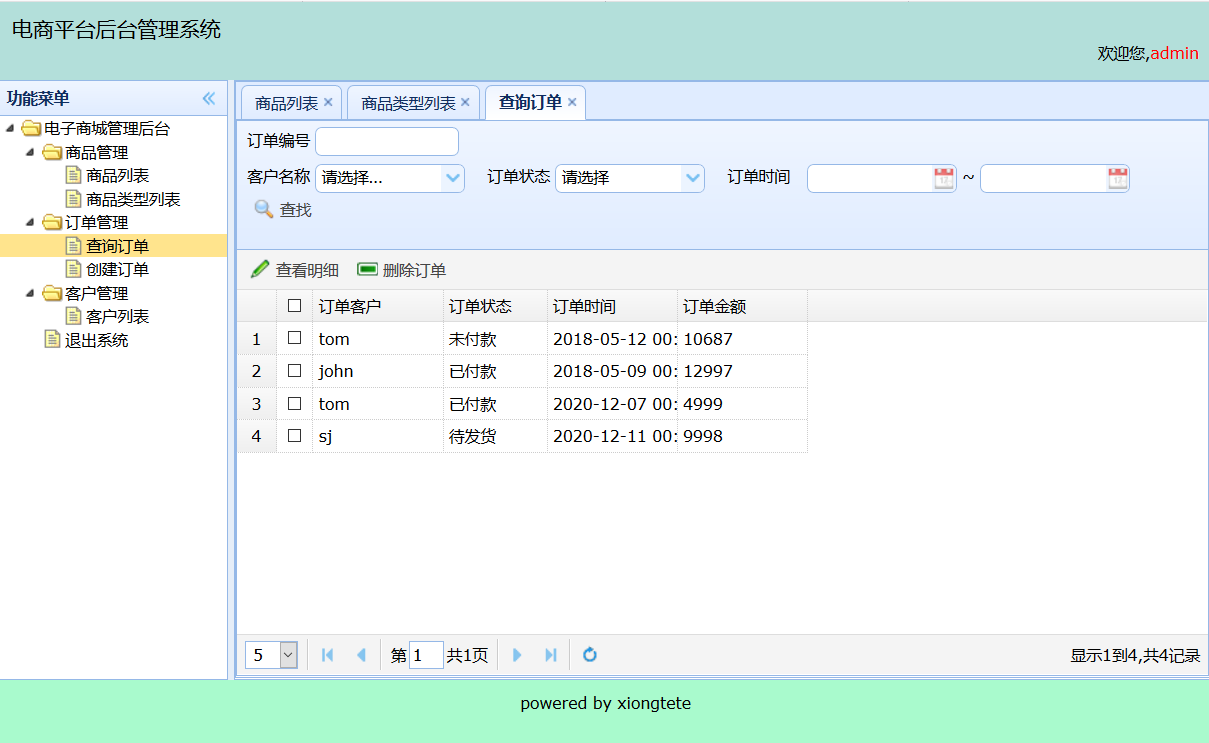The image size is (1209, 743).
Task: Collapse the 客户管理 tree node arrow
Action: 31,293
